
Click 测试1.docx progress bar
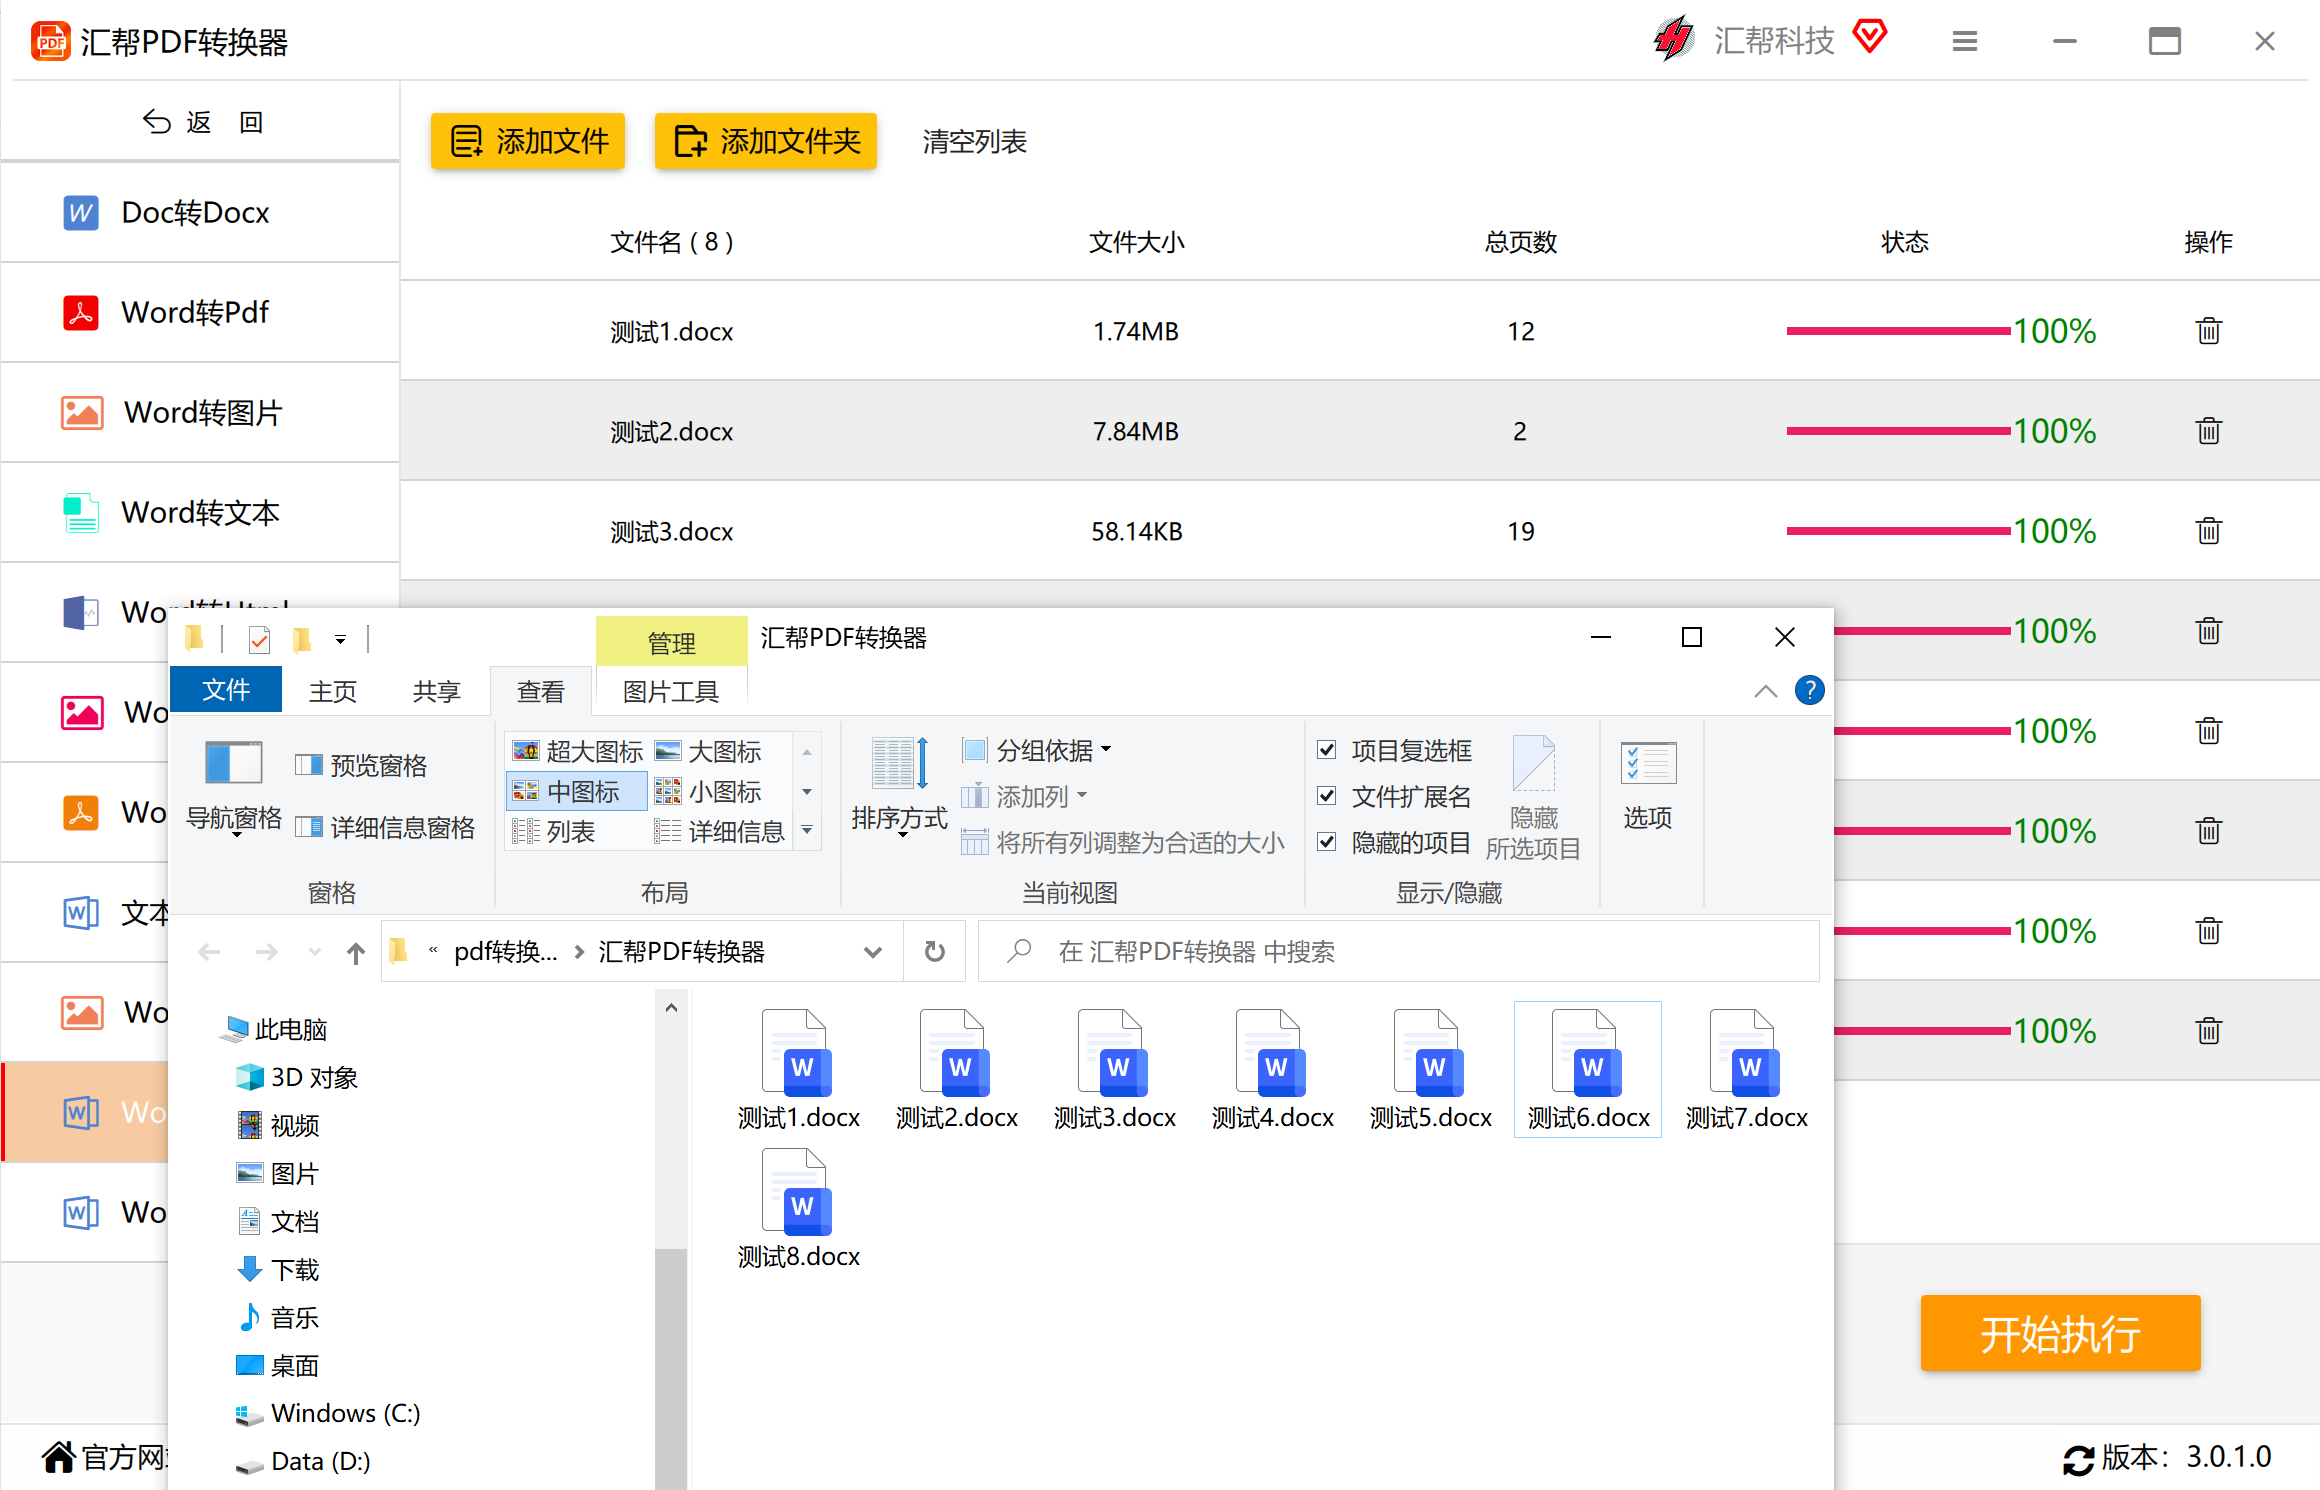tap(1898, 331)
